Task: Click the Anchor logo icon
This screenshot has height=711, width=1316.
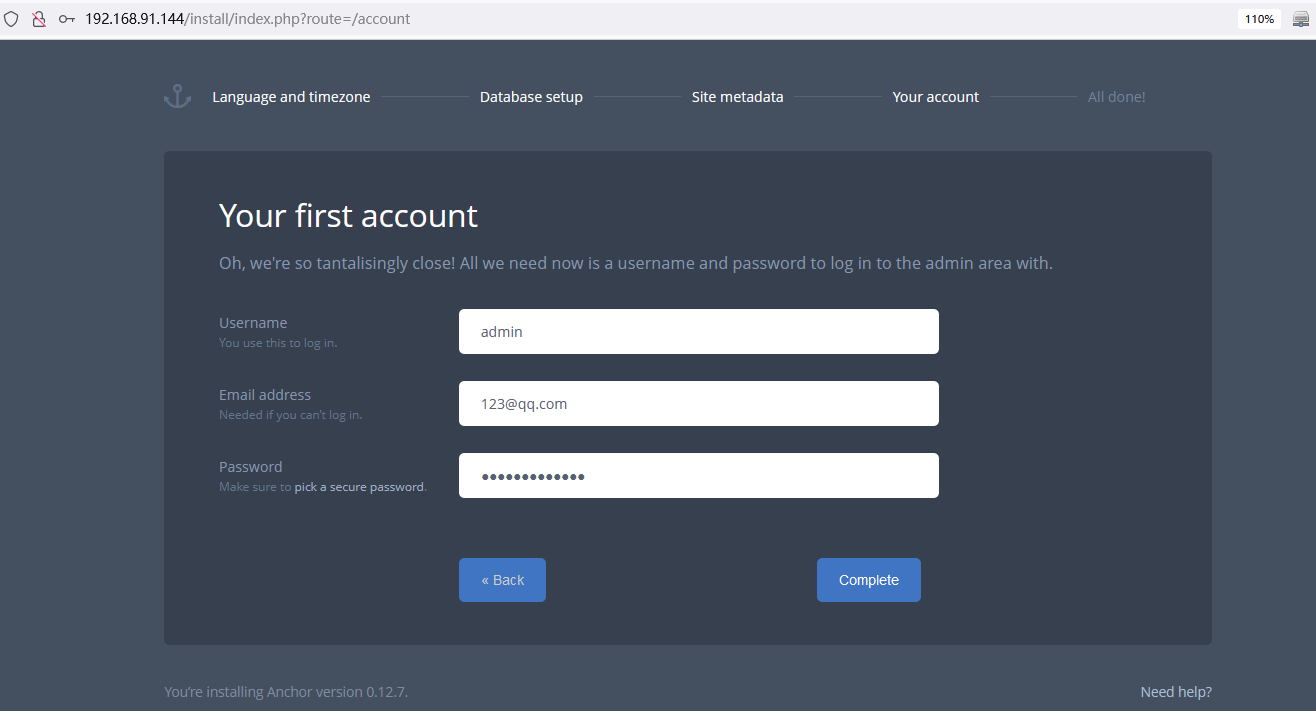Action: pos(177,97)
